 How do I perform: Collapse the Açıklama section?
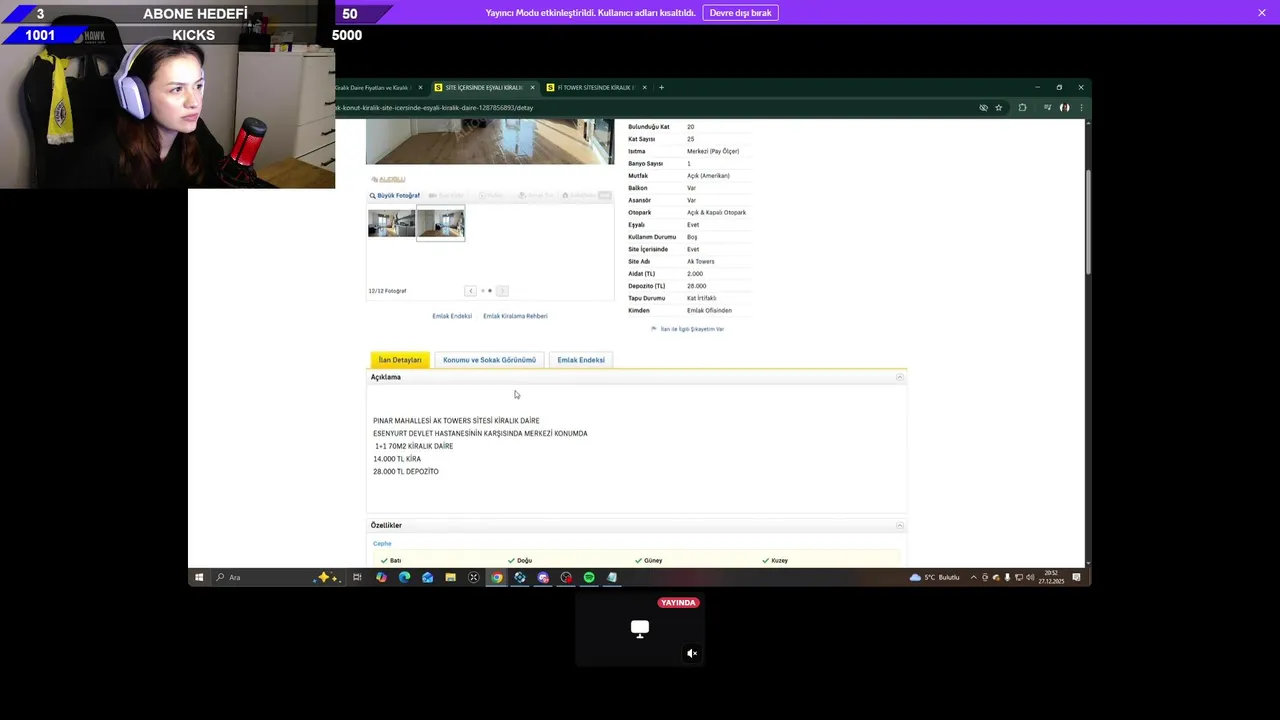click(899, 377)
